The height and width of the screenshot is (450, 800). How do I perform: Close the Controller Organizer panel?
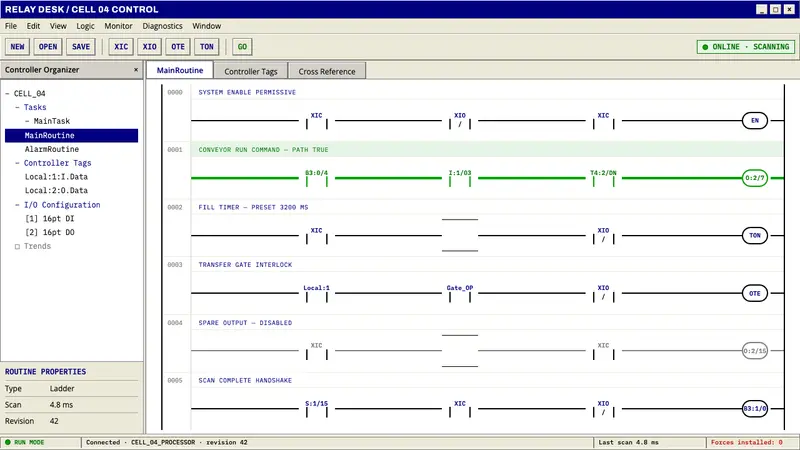point(136,70)
